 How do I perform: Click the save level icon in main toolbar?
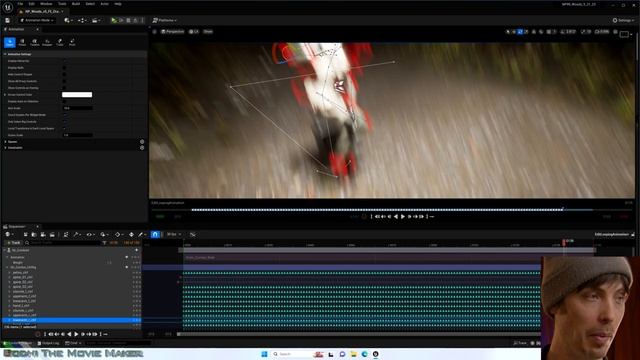[x=7, y=20]
